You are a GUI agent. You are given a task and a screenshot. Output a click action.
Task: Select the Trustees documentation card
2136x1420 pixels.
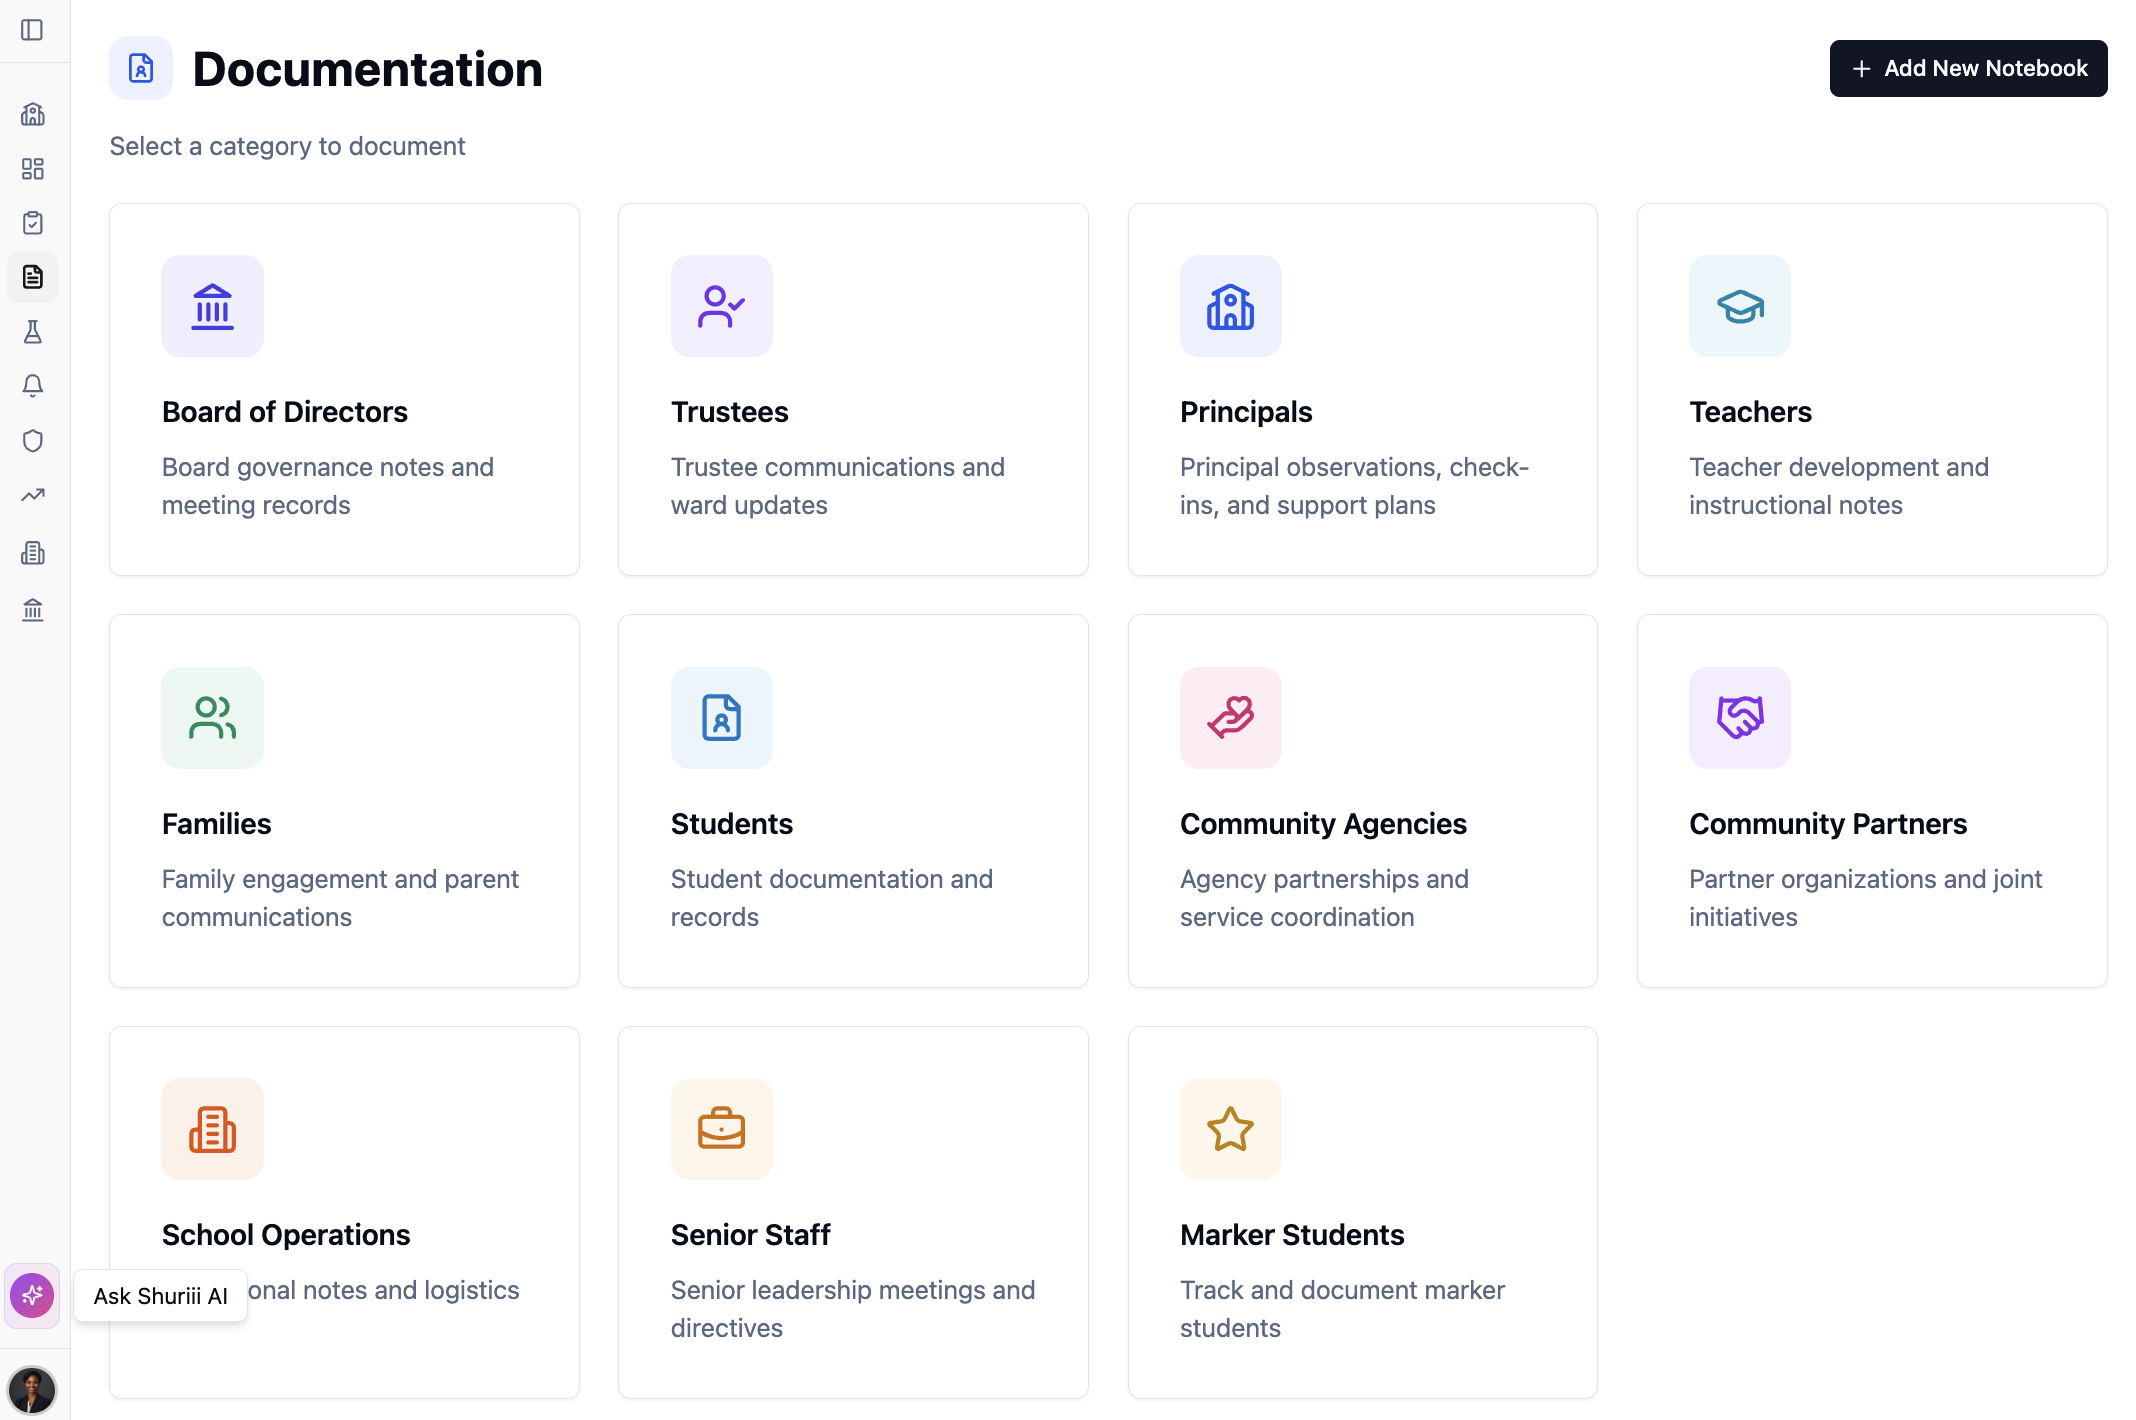(x=853, y=389)
